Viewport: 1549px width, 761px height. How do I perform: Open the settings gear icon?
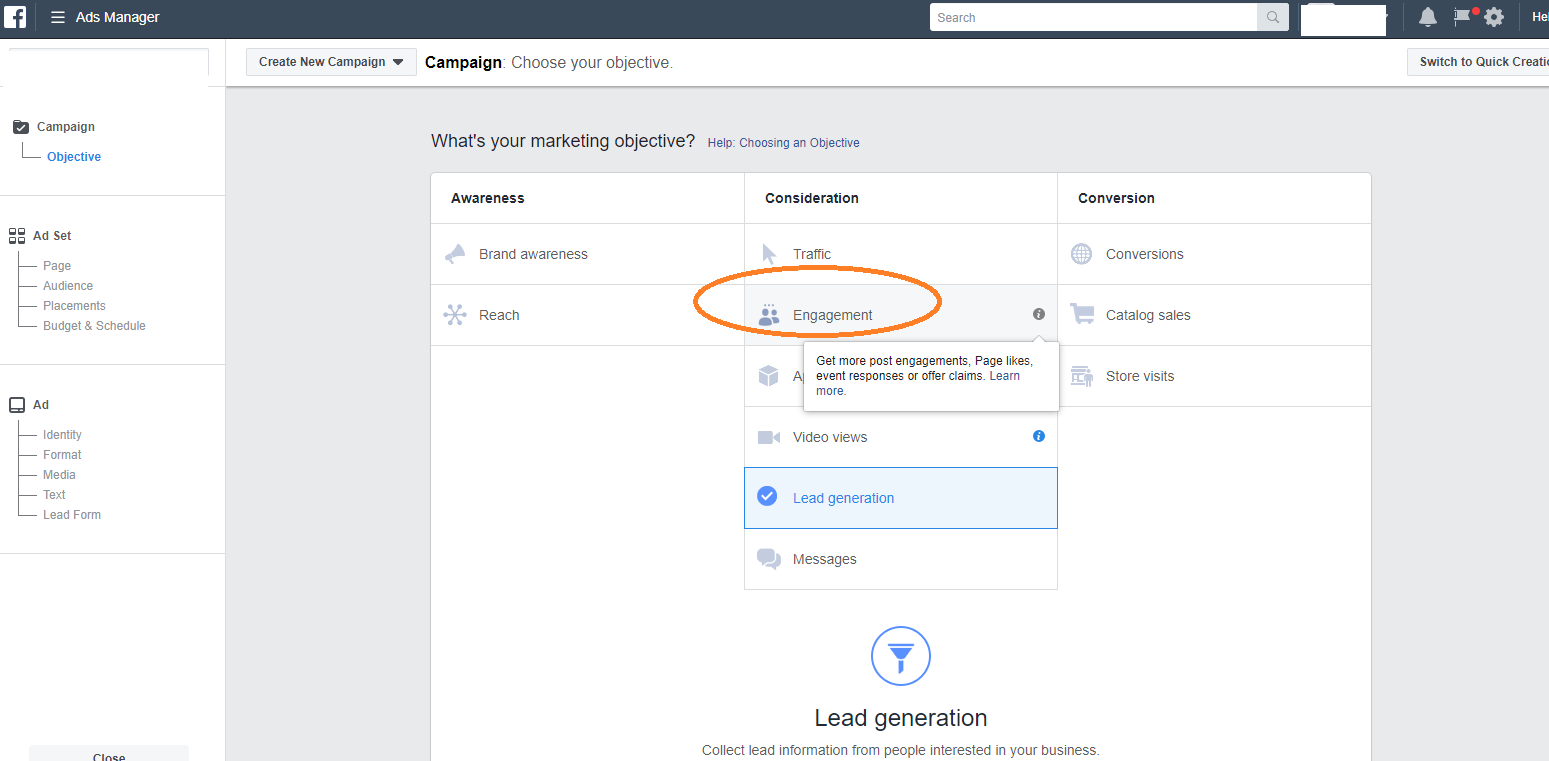pyautogui.click(x=1494, y=17)
